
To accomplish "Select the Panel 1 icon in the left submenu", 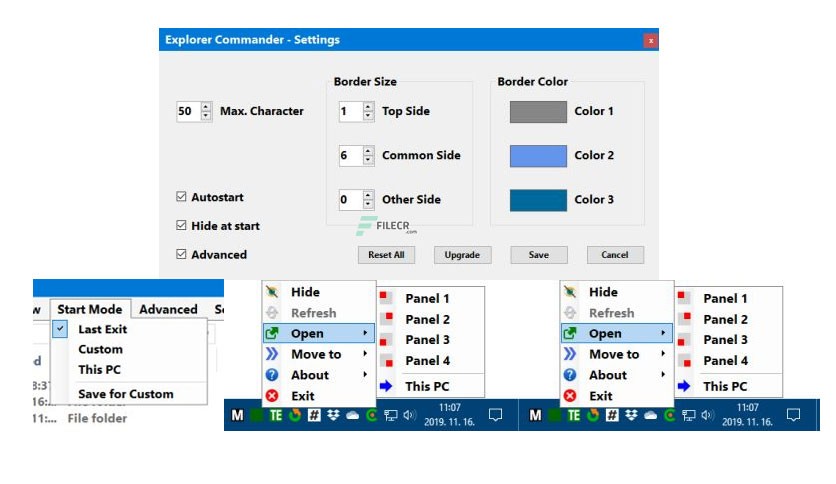I will 386,297.
